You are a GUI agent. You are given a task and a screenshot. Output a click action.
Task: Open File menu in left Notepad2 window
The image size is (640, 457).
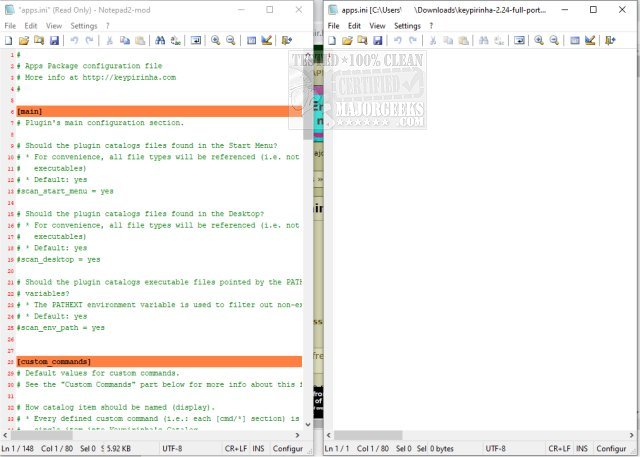tap(10, 26)
